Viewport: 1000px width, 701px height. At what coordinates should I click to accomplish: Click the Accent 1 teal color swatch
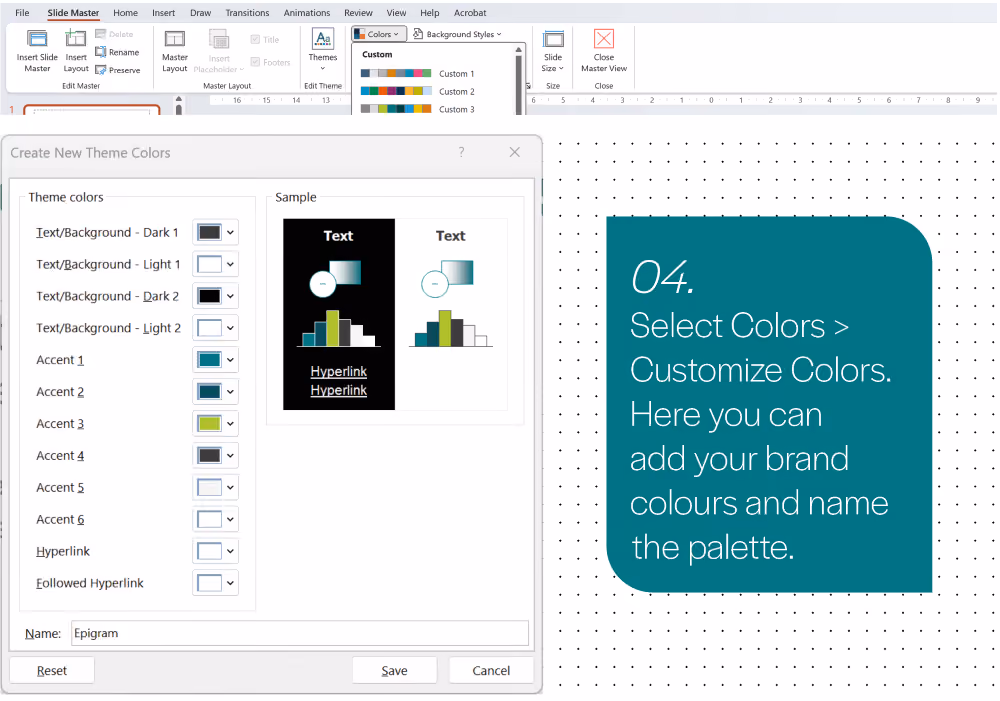tap(209, 360)
